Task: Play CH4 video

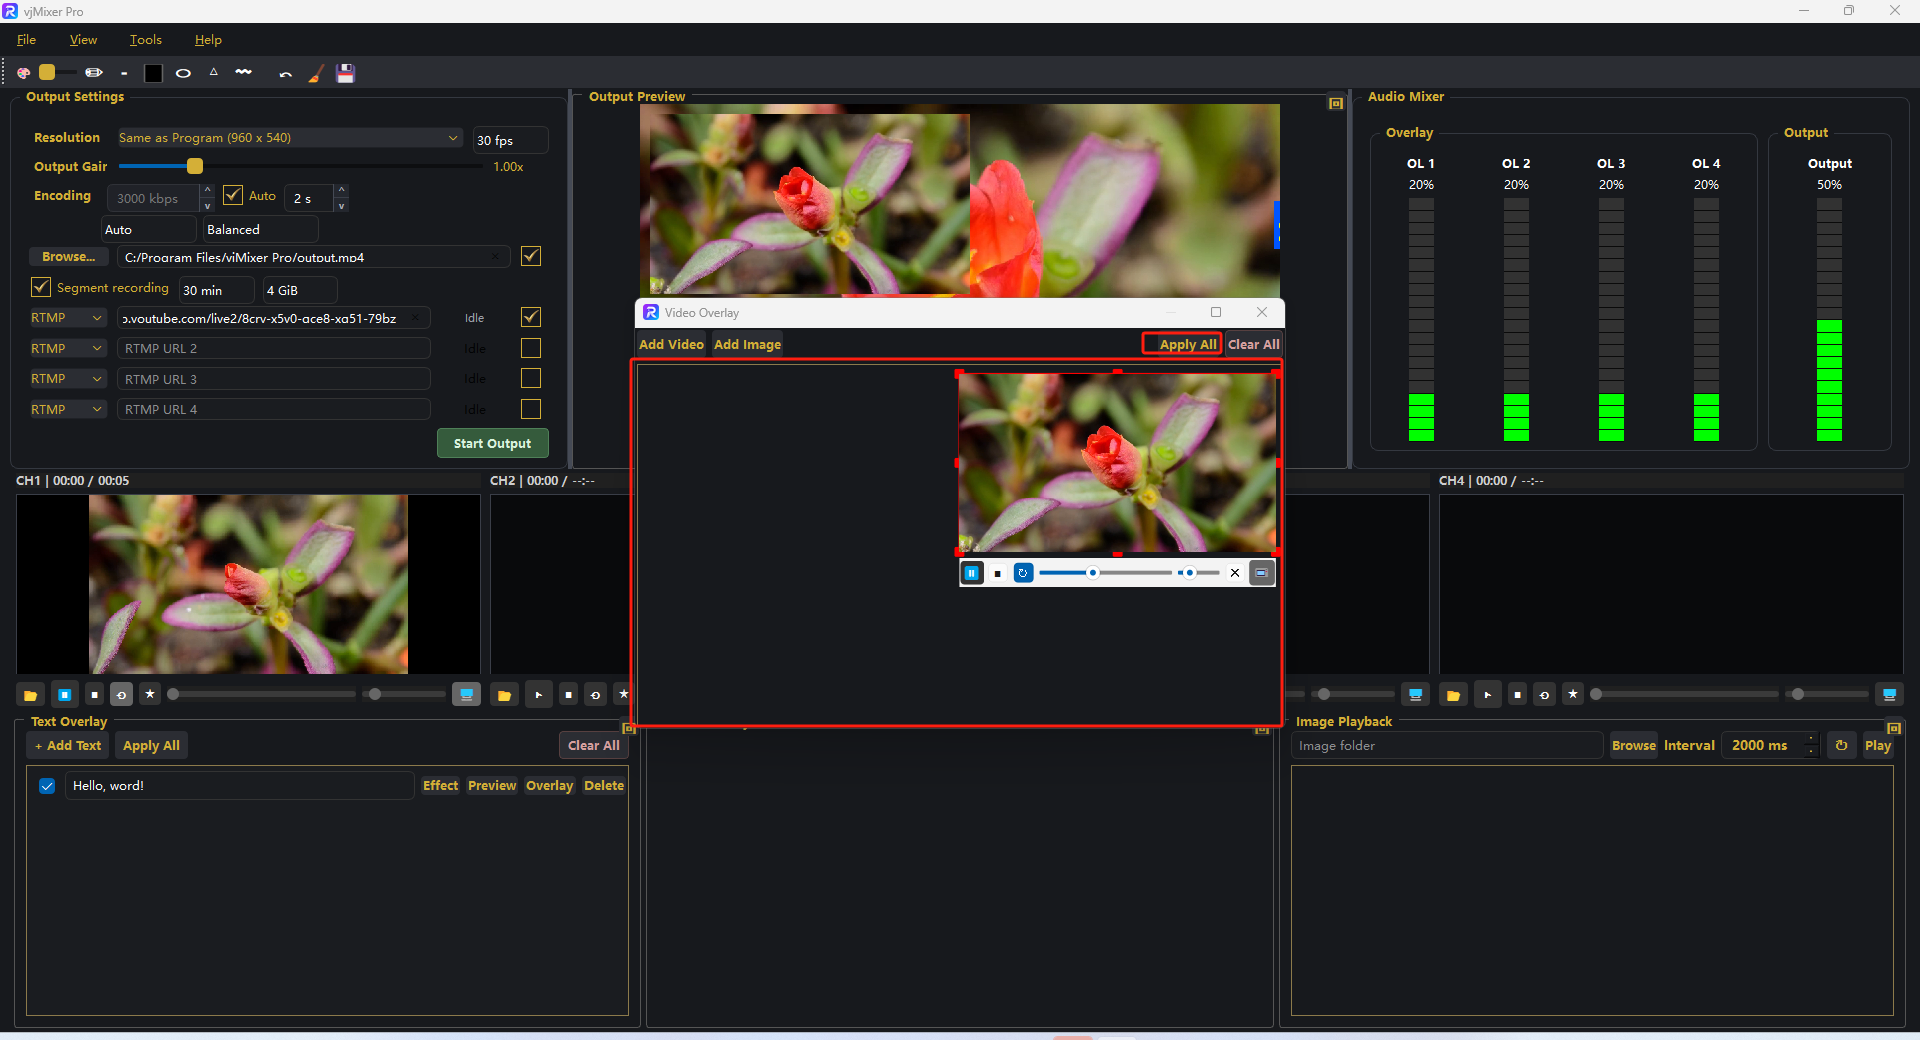Action: tap(1487, 694)
